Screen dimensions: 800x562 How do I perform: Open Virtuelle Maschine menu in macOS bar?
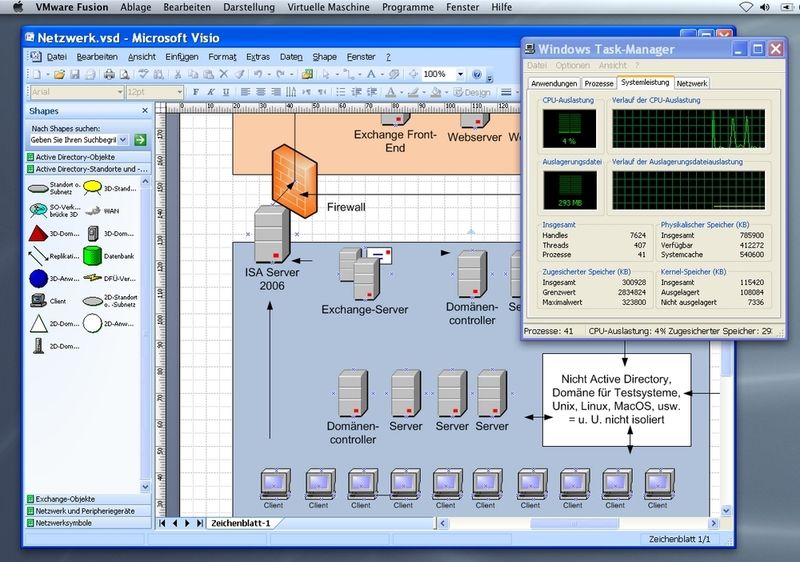[x=329, y=7]
